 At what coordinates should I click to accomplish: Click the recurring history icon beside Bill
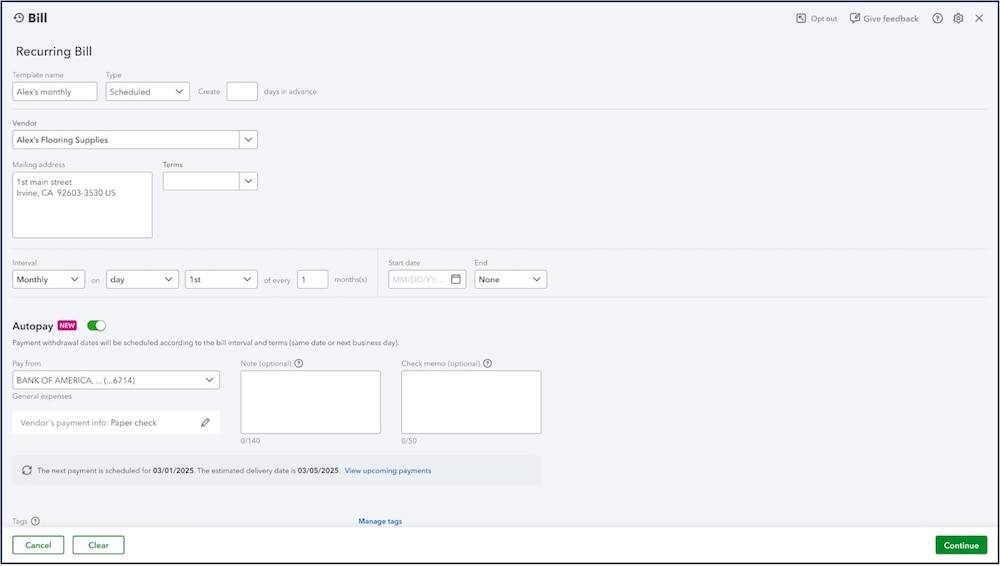click(x=18, y=18)
